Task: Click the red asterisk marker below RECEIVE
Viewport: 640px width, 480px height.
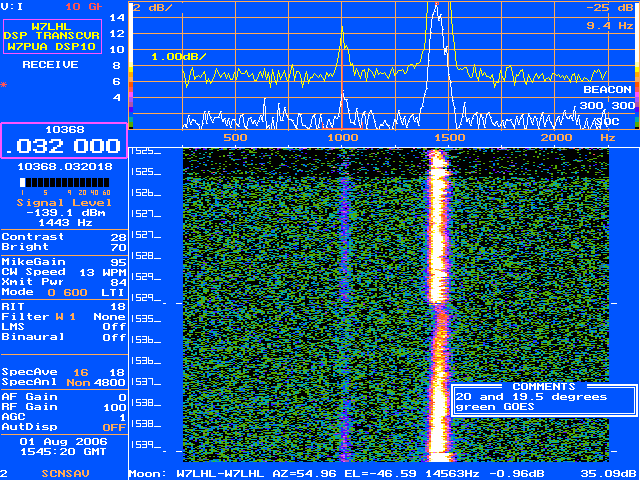Action: click(x=3, y=85)
